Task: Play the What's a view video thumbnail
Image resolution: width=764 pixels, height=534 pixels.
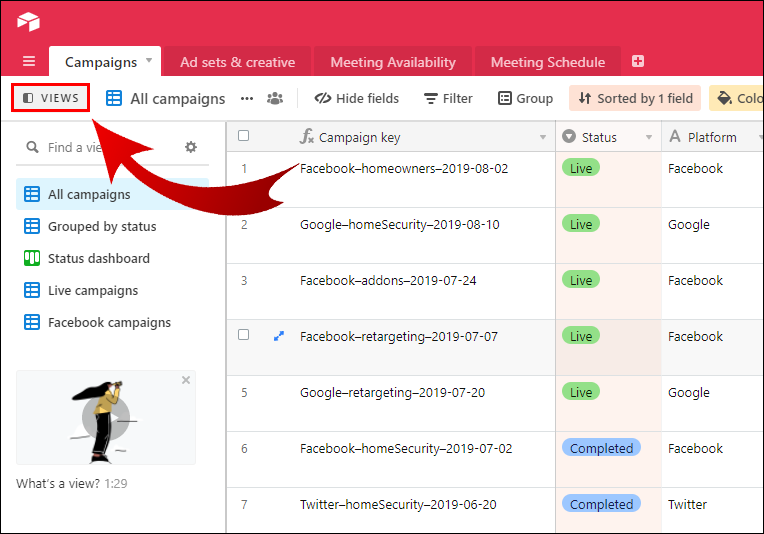Action: [105, 417]
